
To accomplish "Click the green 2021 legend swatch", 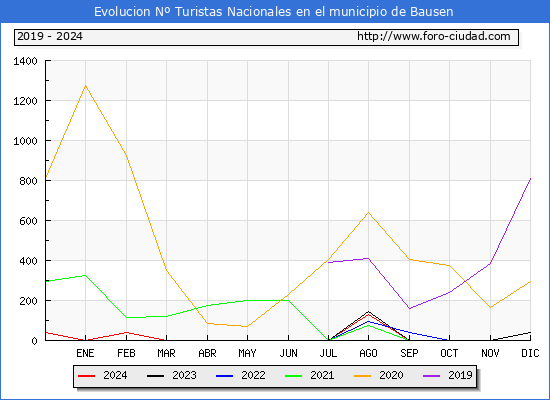I will [294, 376].
